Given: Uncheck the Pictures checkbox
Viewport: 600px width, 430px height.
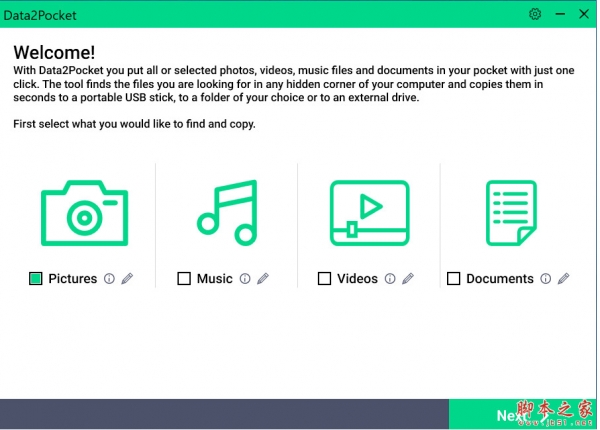Looking at the screenshot, I should (x=36, y=279).
